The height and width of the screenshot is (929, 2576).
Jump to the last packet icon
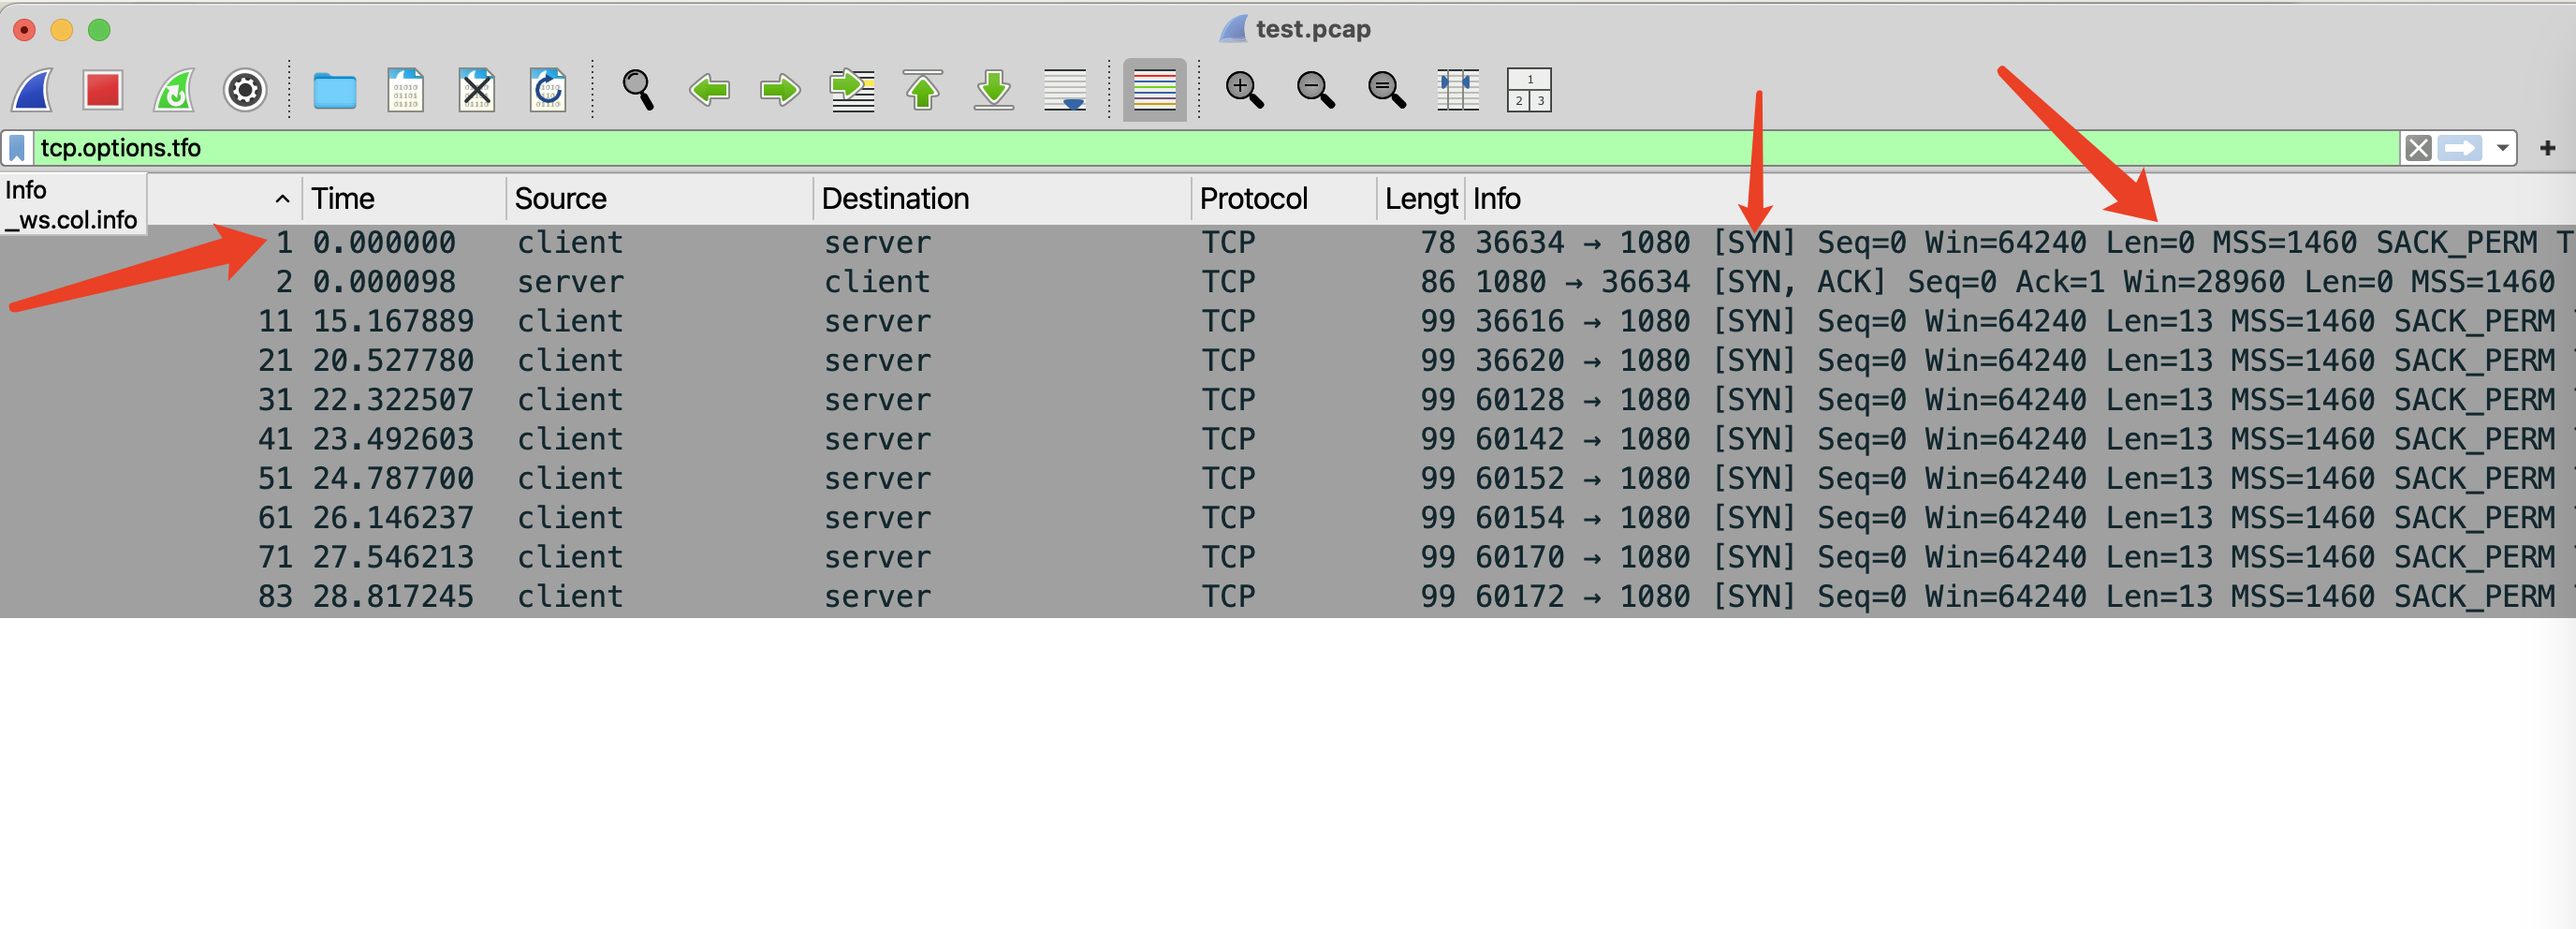pos(994,90)
